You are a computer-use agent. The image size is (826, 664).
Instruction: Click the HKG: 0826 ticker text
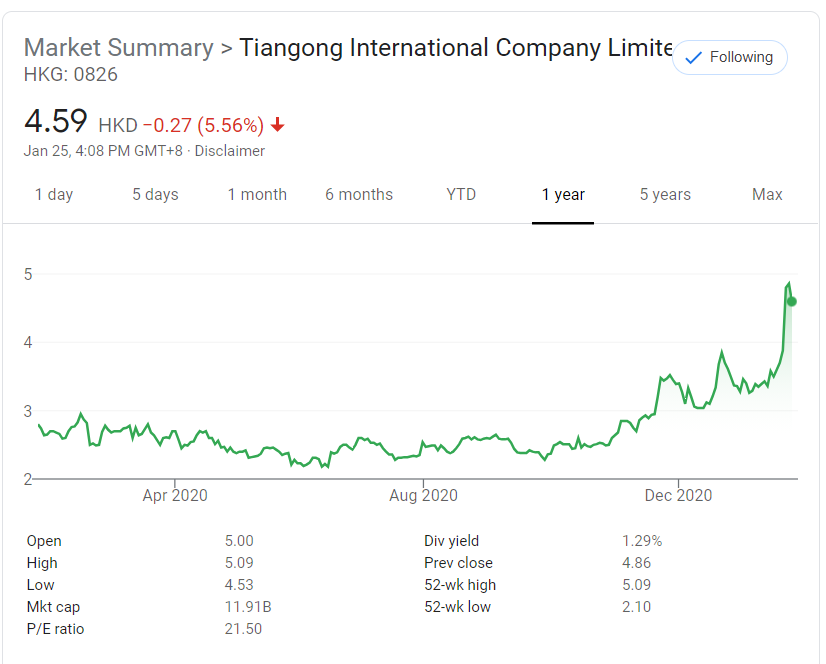(x=71, y=75)
